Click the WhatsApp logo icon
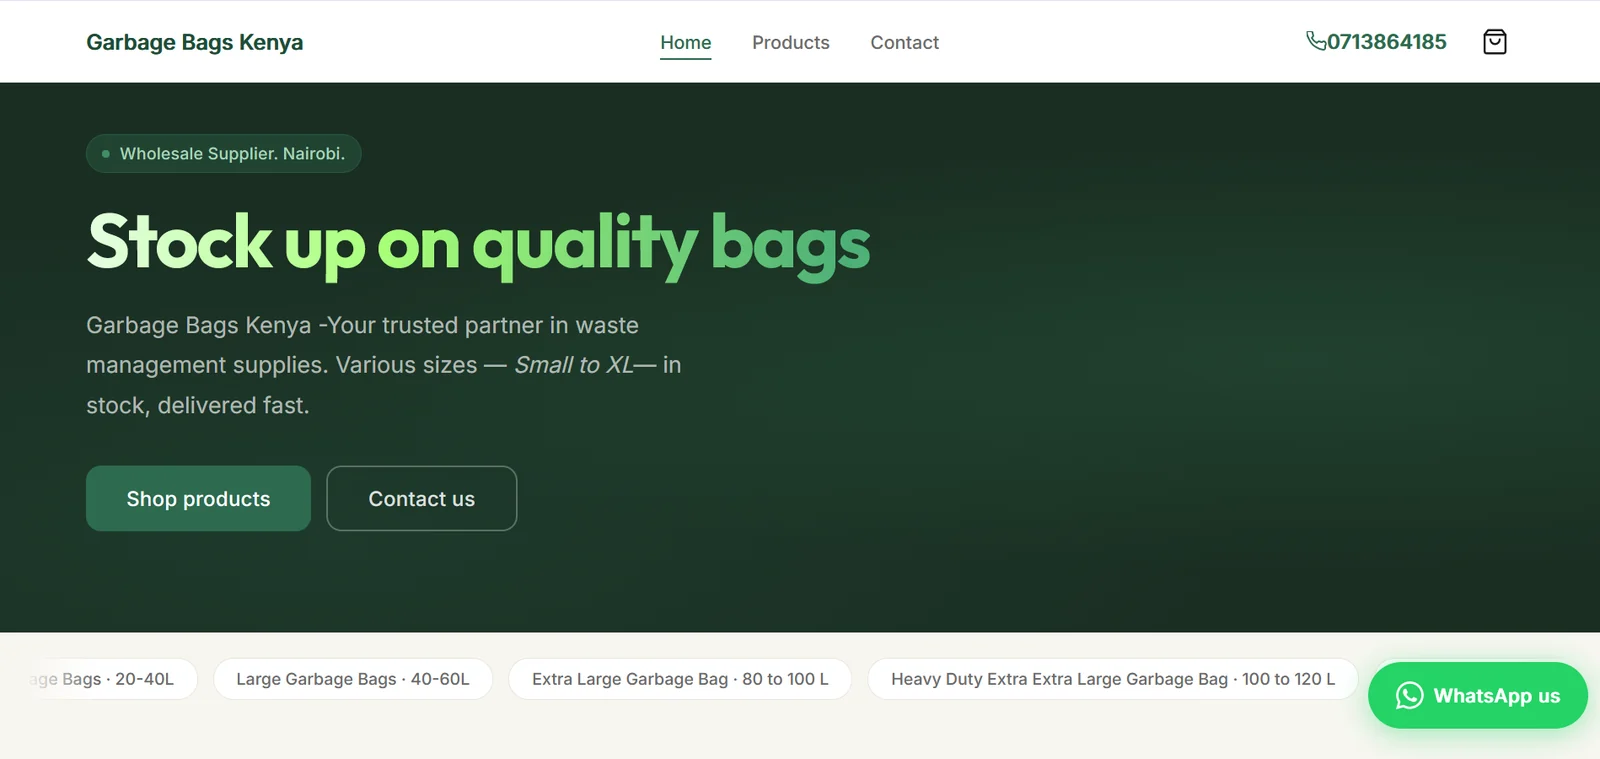Screen dimensions: 1600x759 [1409, 696]
